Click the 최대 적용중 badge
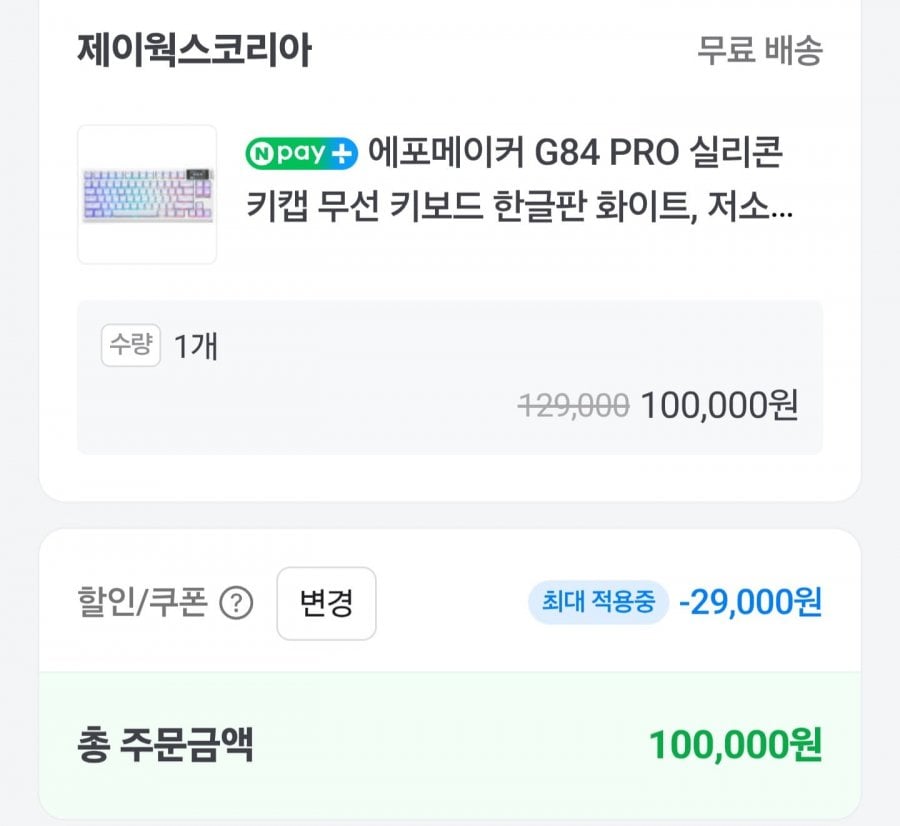This screenshot has width=900, height=826. pos(598,602)
